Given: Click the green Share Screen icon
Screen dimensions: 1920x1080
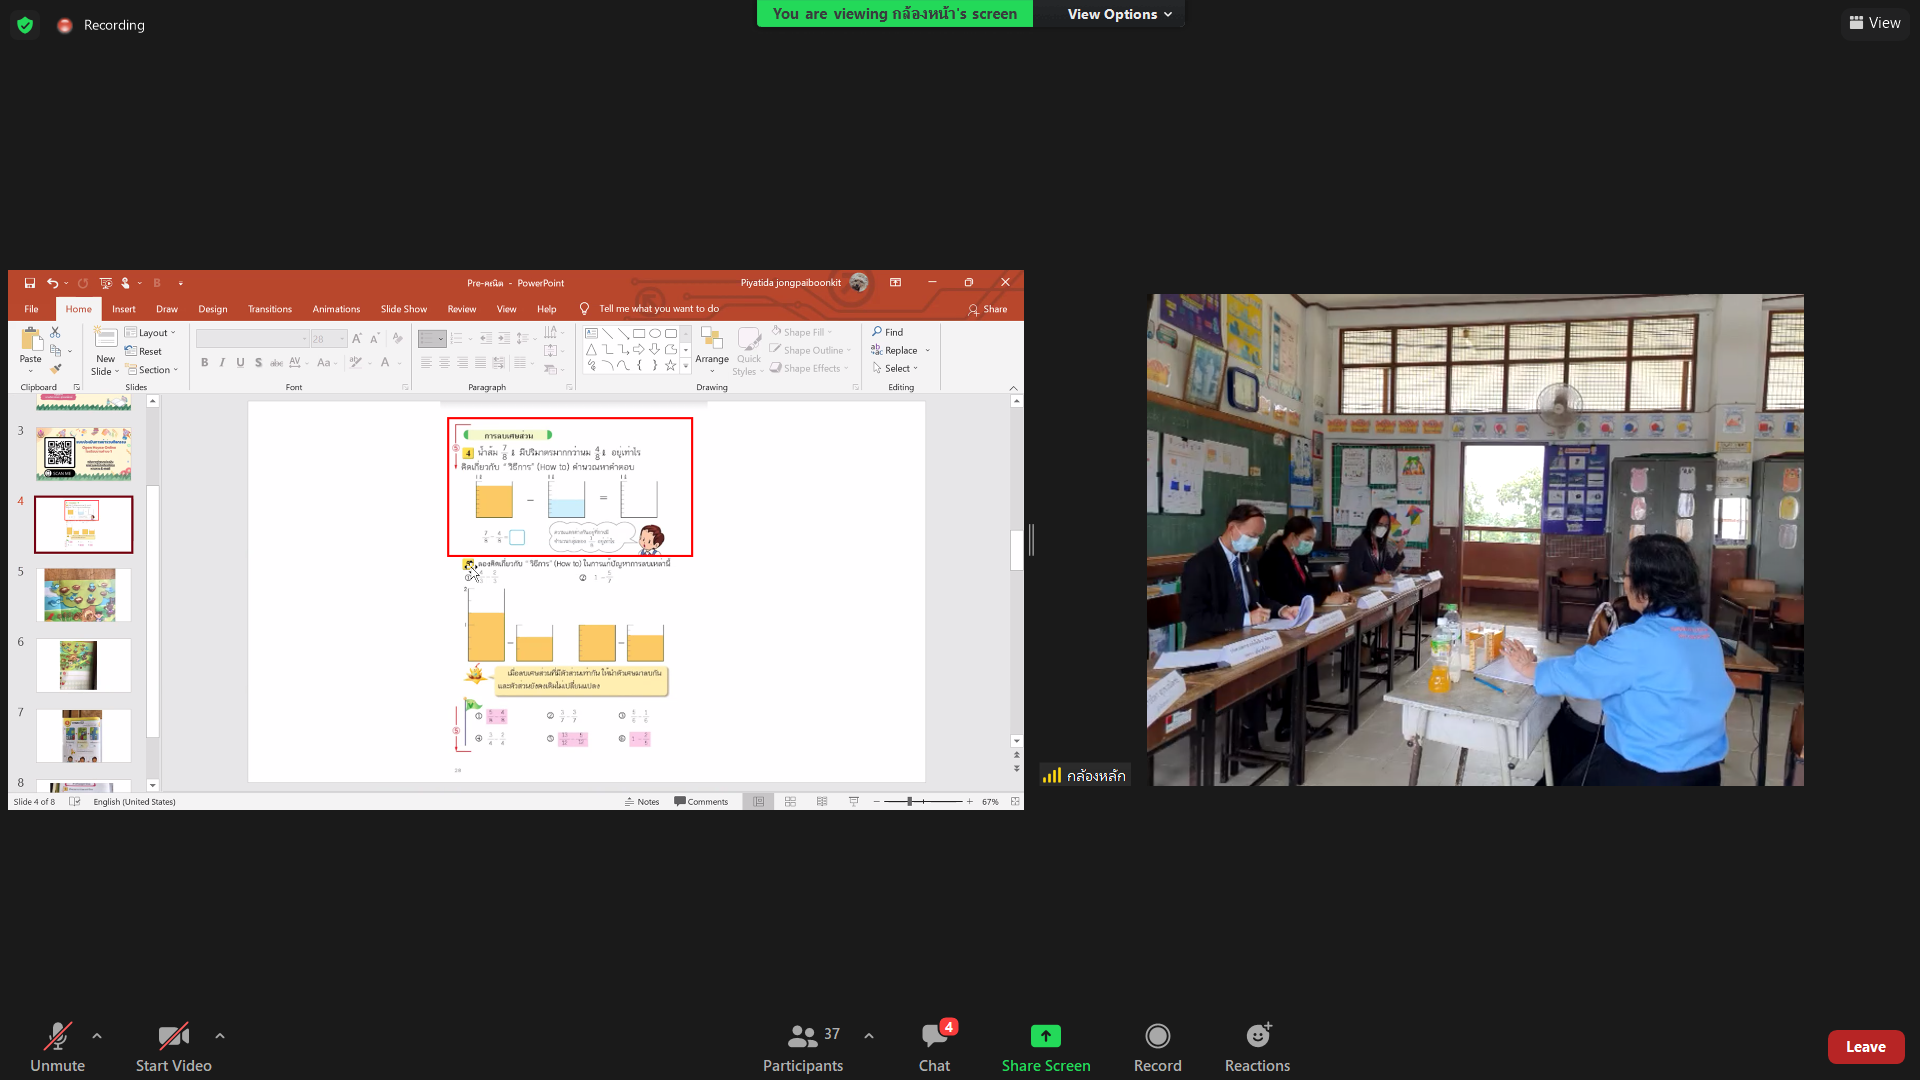Looking at the screenshot, I should [x=1045, y=1036].
